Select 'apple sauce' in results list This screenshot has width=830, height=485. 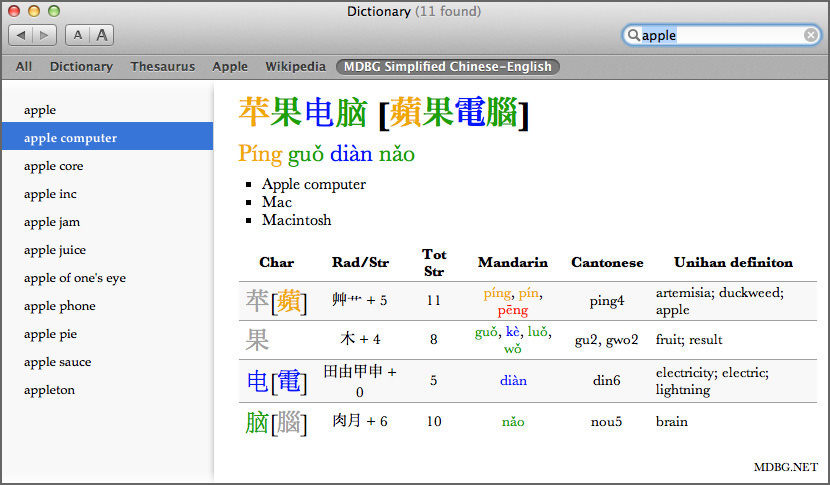(x=107, y=362)
